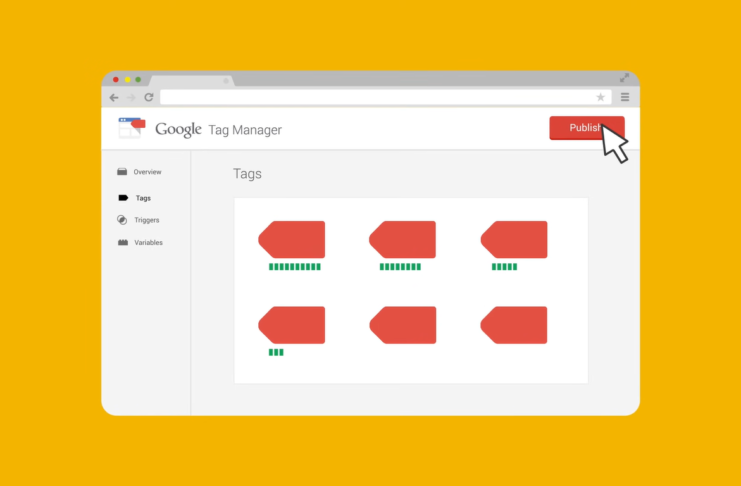This screenshot has height=486, width=741.
Task: Click the Variables icon in the sidebar
Action: [122, 243]
